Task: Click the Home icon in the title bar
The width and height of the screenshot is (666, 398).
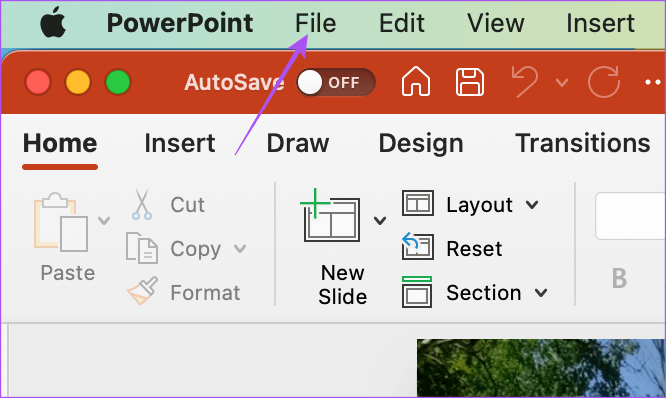Action: [x=416, y=81]
